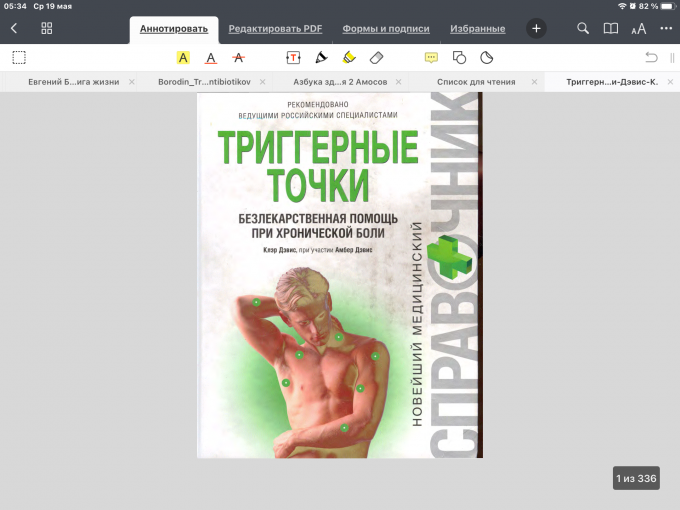
Task: Tap the toolbar drag handle at right edge
Action: [672, 58]
